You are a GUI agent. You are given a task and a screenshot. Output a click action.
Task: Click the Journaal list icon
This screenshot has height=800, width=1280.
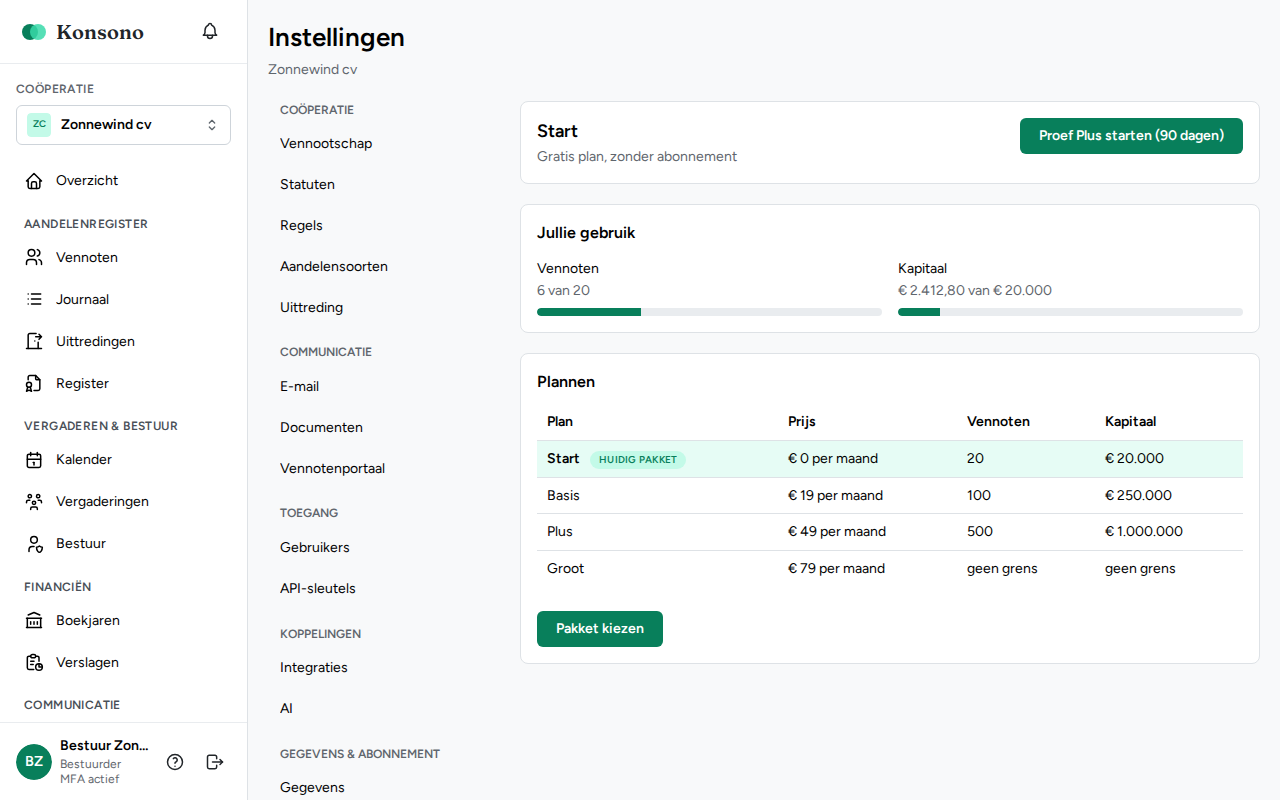click(x=34, y=300)
